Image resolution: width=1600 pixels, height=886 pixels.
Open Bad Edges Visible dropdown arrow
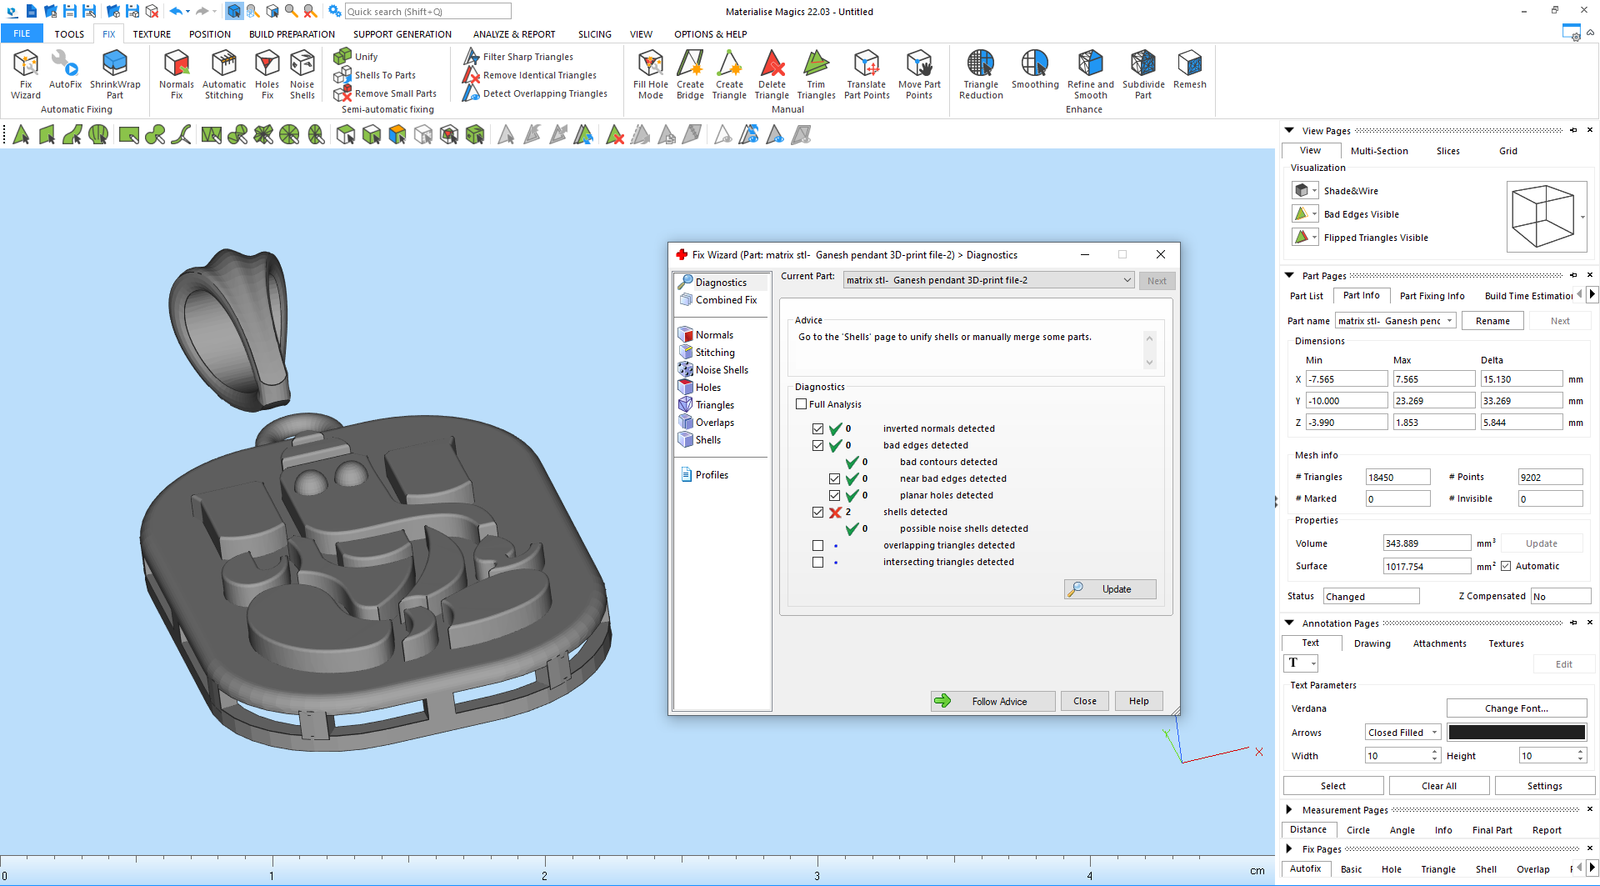pyautogui.click(x=1314, y=214)
